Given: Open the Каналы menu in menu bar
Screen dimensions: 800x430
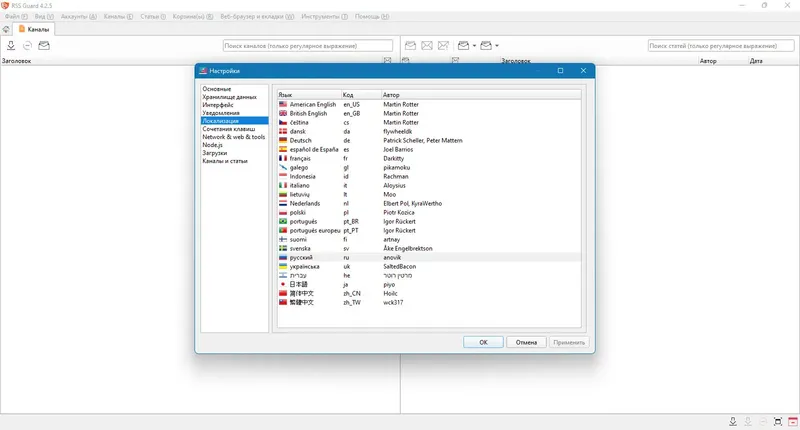Looking at the screenshot, I should pos(118,16).
